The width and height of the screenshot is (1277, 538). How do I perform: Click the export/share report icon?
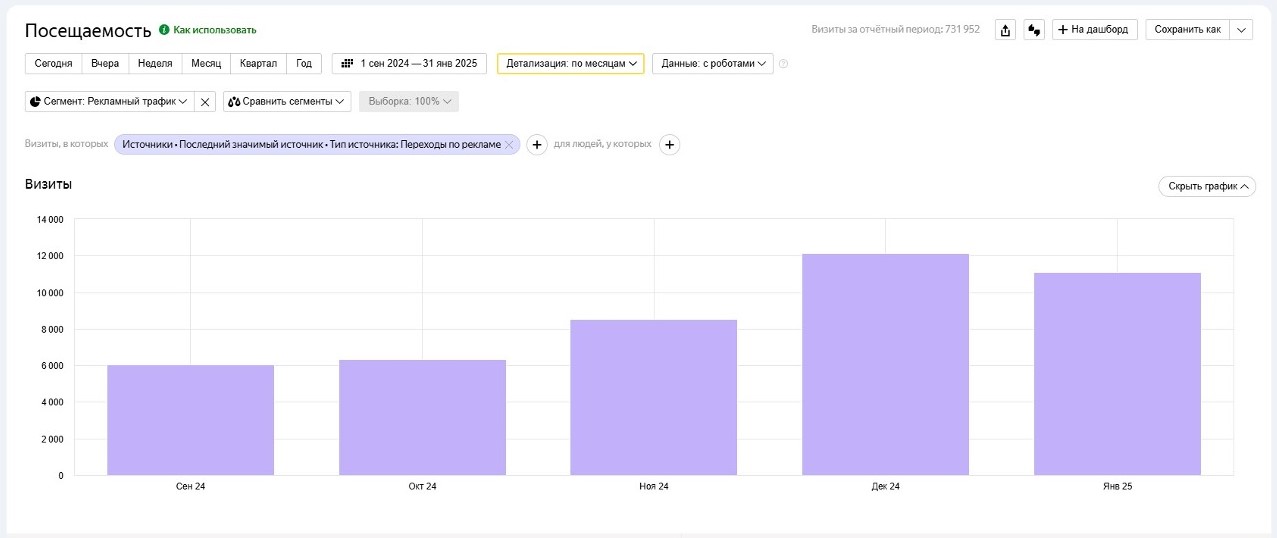(x=1005, y=30)
